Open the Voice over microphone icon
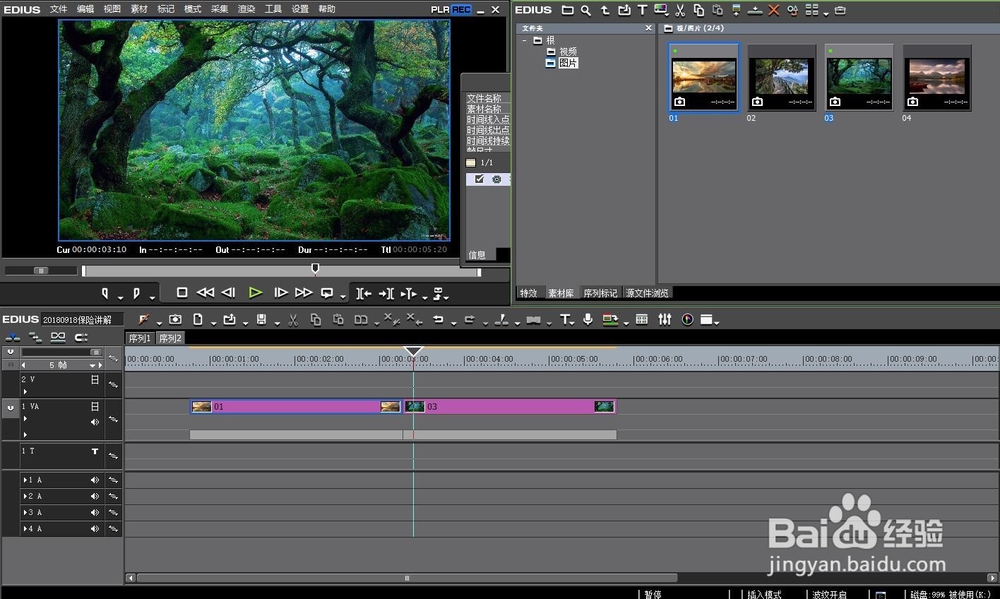1000x599 pixels. (x=588, y=320)
